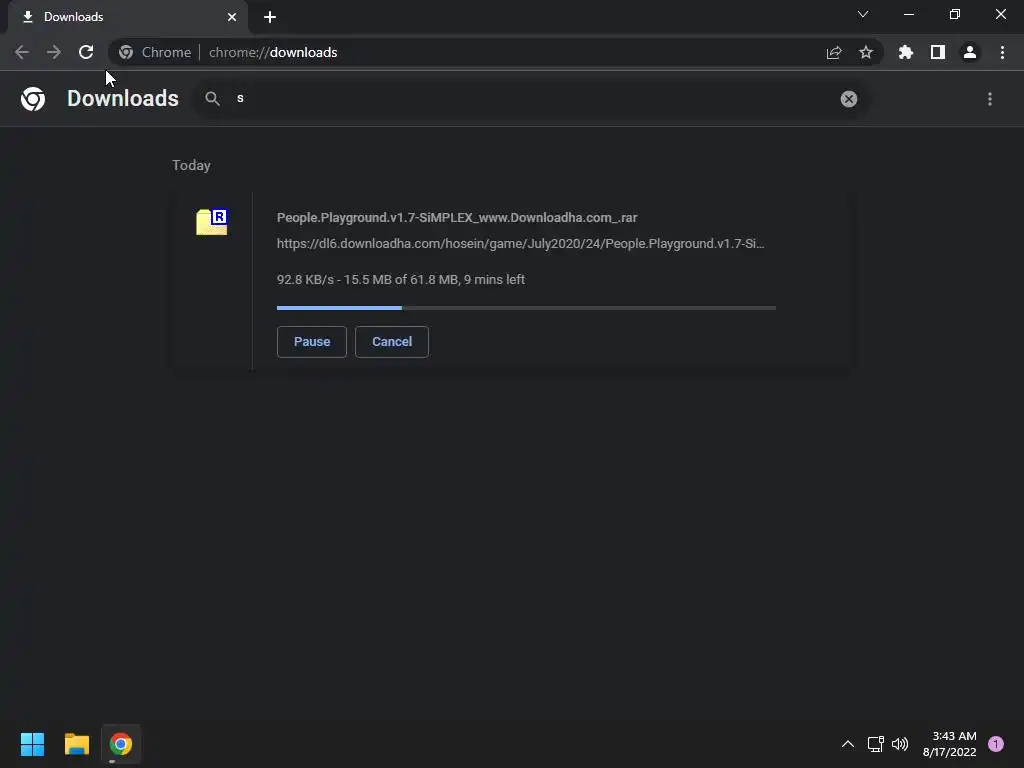Image resolution: width=1024 pixels, height=768 pixels.
Task: Share this page using share icon
Action: [x=834, y=52]
